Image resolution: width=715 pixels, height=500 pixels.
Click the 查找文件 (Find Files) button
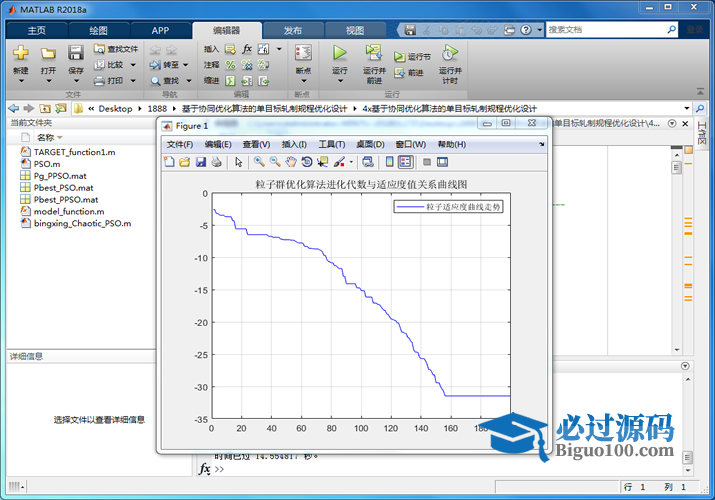click(116, 48)
